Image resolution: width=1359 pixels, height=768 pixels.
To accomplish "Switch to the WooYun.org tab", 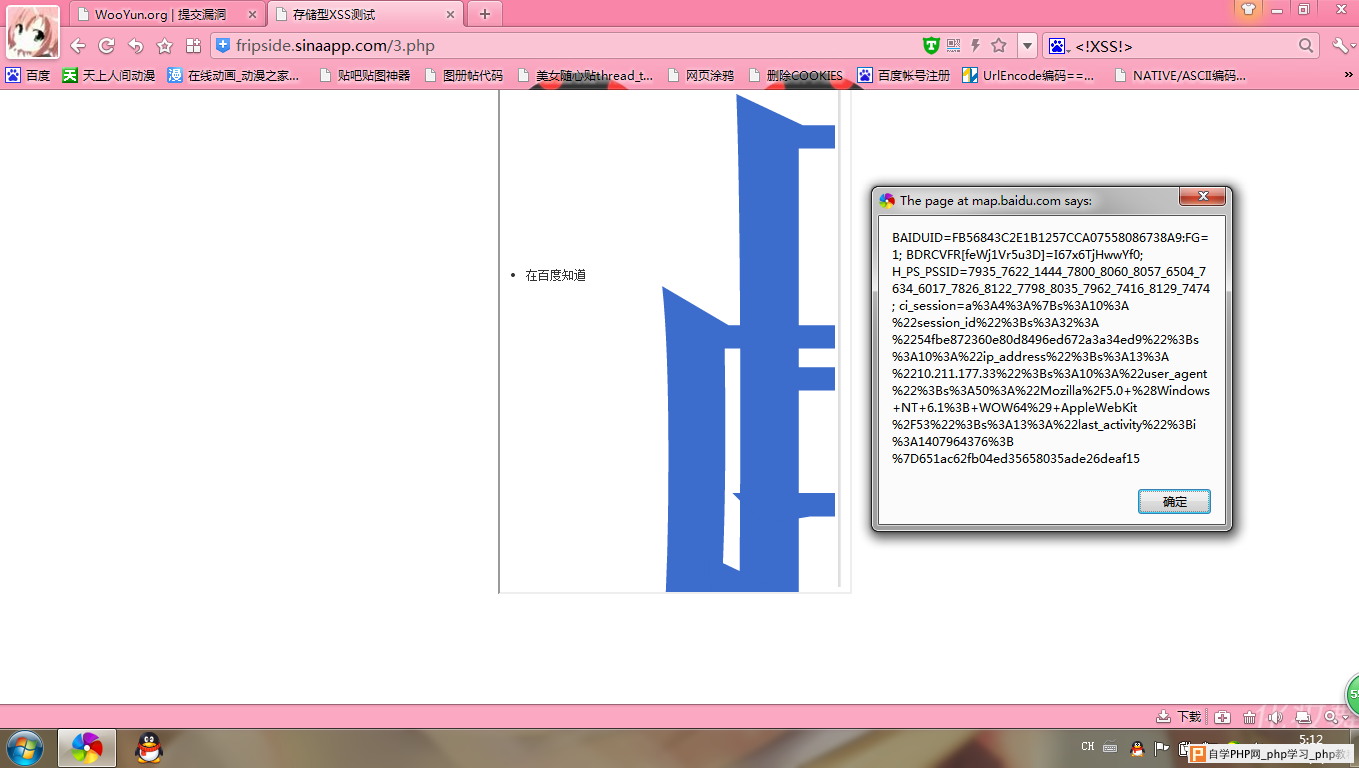I will coord(168,14).
